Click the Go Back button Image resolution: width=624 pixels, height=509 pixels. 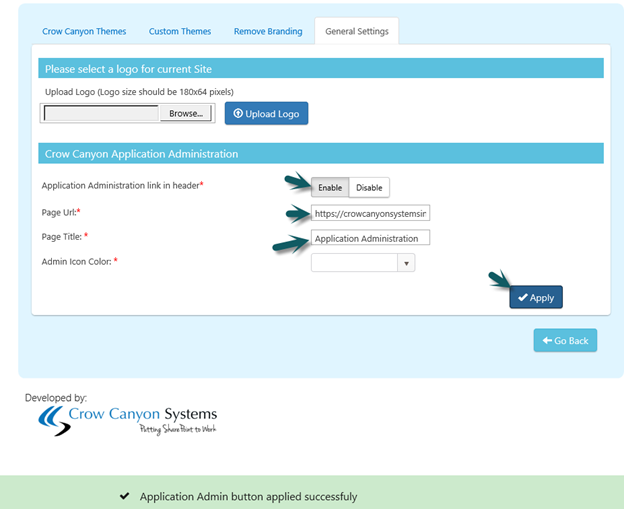(x=565, y=340)
